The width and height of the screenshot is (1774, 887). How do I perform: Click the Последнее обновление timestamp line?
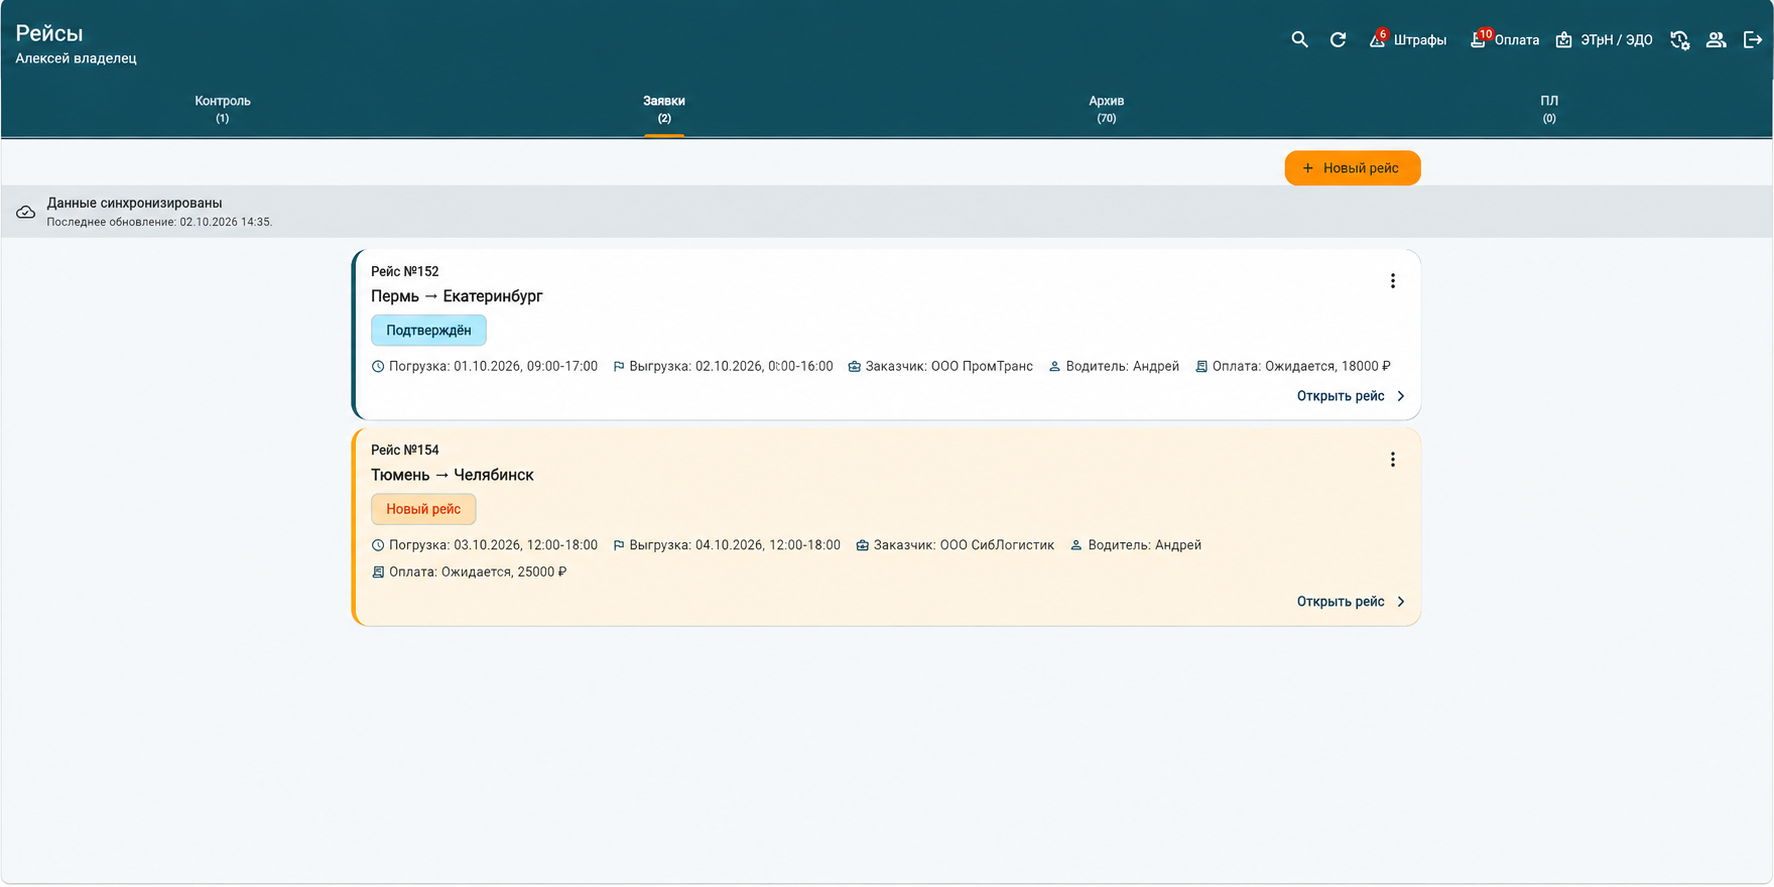[x=159, y=222]
